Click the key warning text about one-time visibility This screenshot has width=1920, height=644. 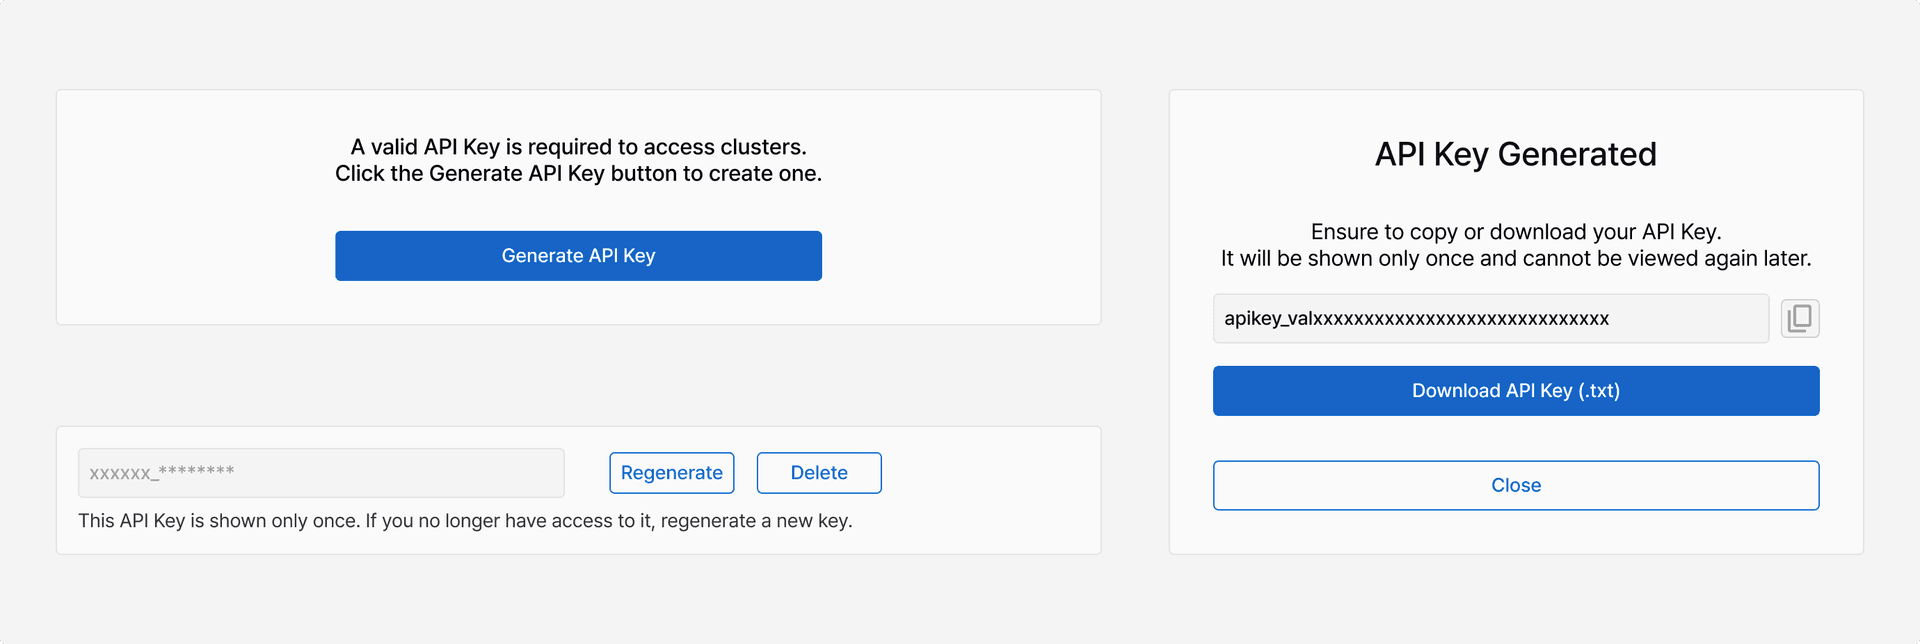(466, 520)
